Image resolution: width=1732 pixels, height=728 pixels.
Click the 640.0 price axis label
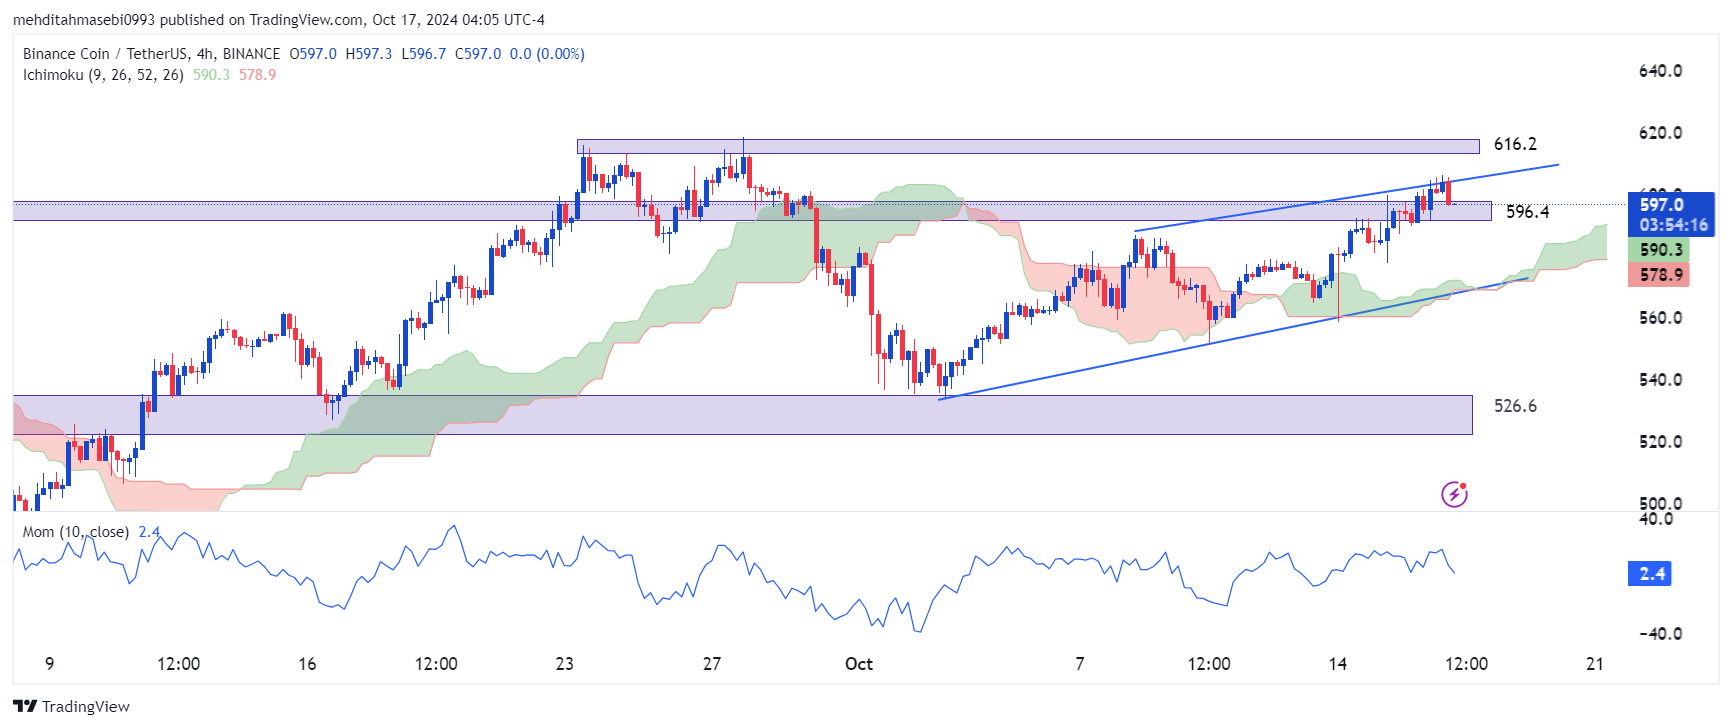[x=1660, y=71]
